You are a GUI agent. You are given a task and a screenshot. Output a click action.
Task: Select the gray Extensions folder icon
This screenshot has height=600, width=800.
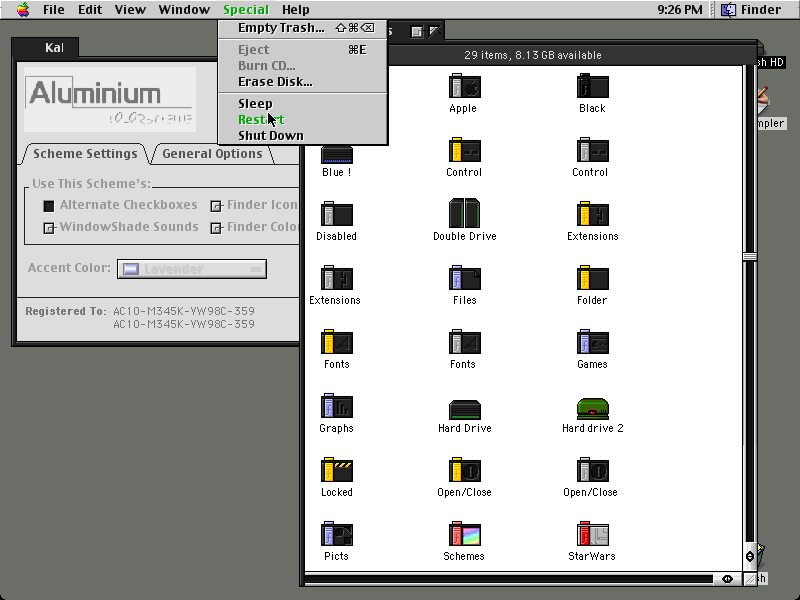pos(337,278)
